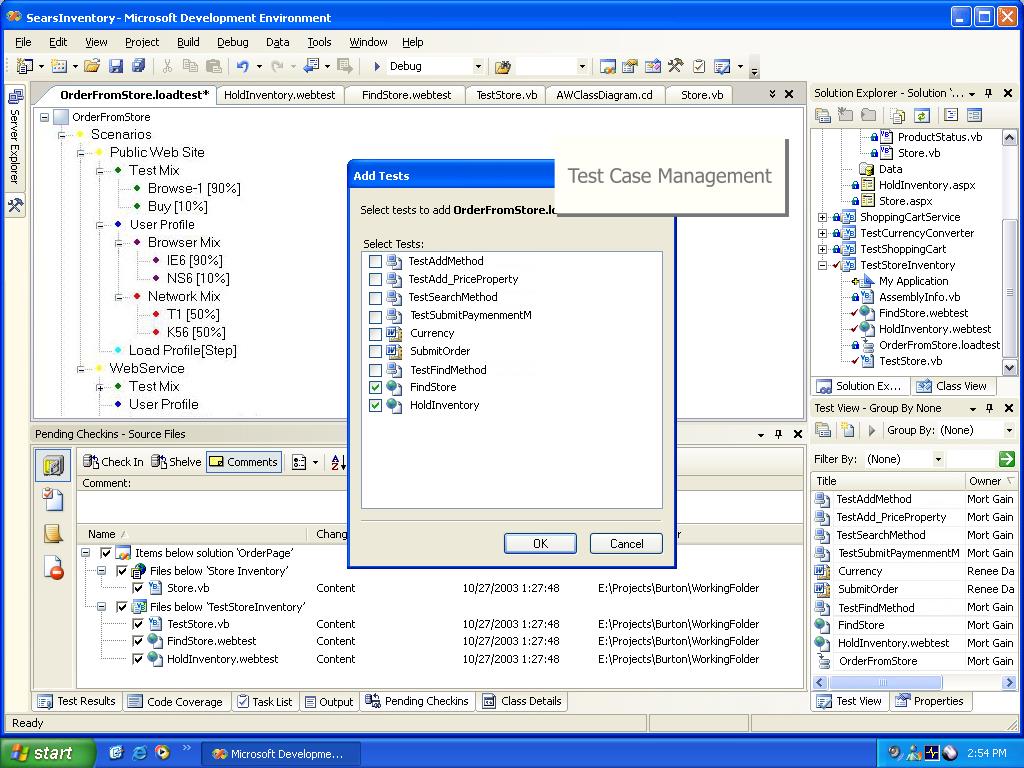Check the TestAddMethod checkbox
1024x768 pixels.
coord(376,261)
